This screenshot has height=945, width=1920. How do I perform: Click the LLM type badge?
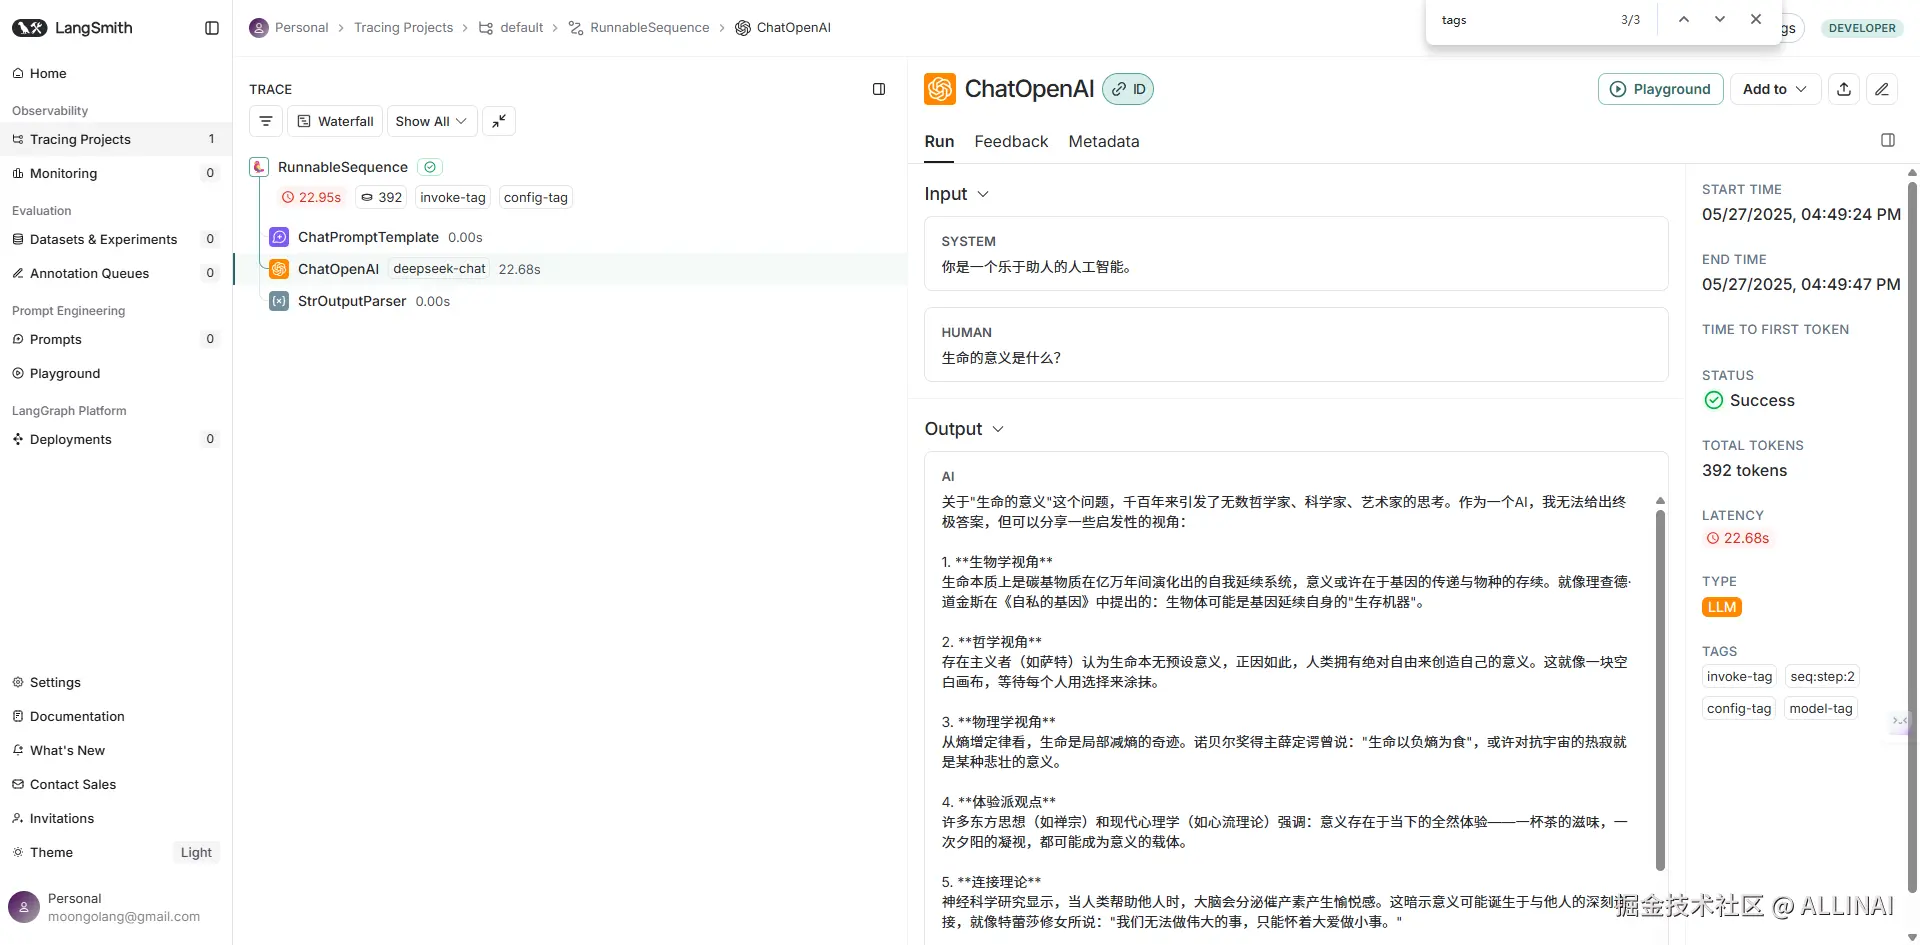click(1722, 607)
